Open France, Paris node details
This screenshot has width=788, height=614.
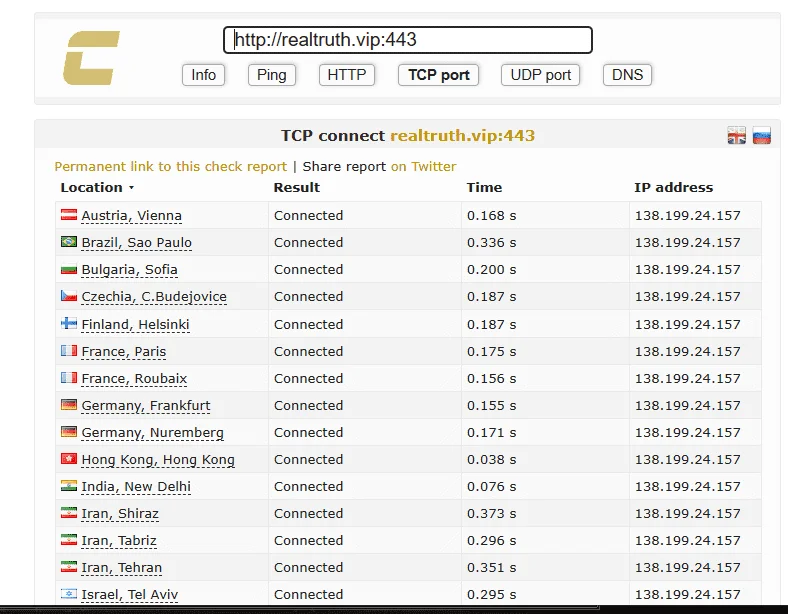coord(124,352)
